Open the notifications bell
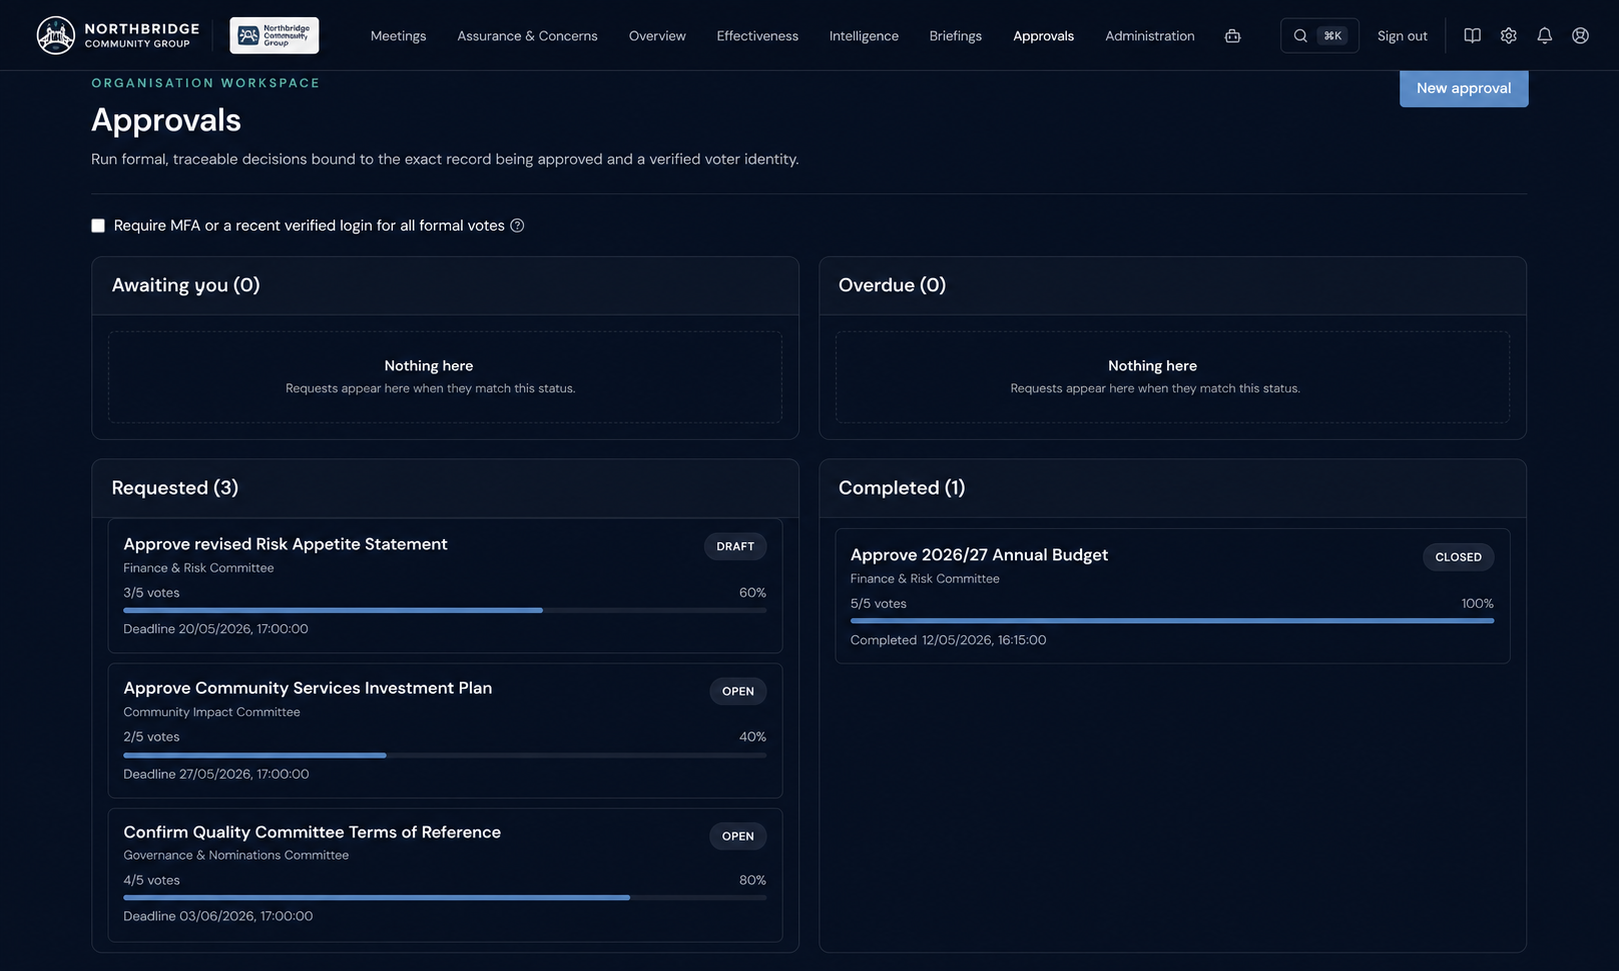 [x=1544, y=36]
